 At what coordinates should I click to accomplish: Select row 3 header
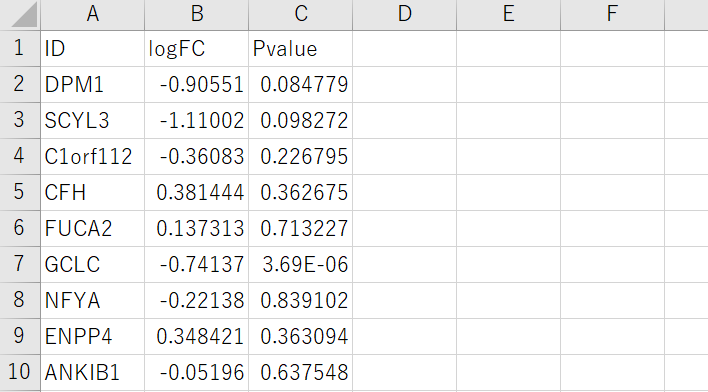click(20, 121)
